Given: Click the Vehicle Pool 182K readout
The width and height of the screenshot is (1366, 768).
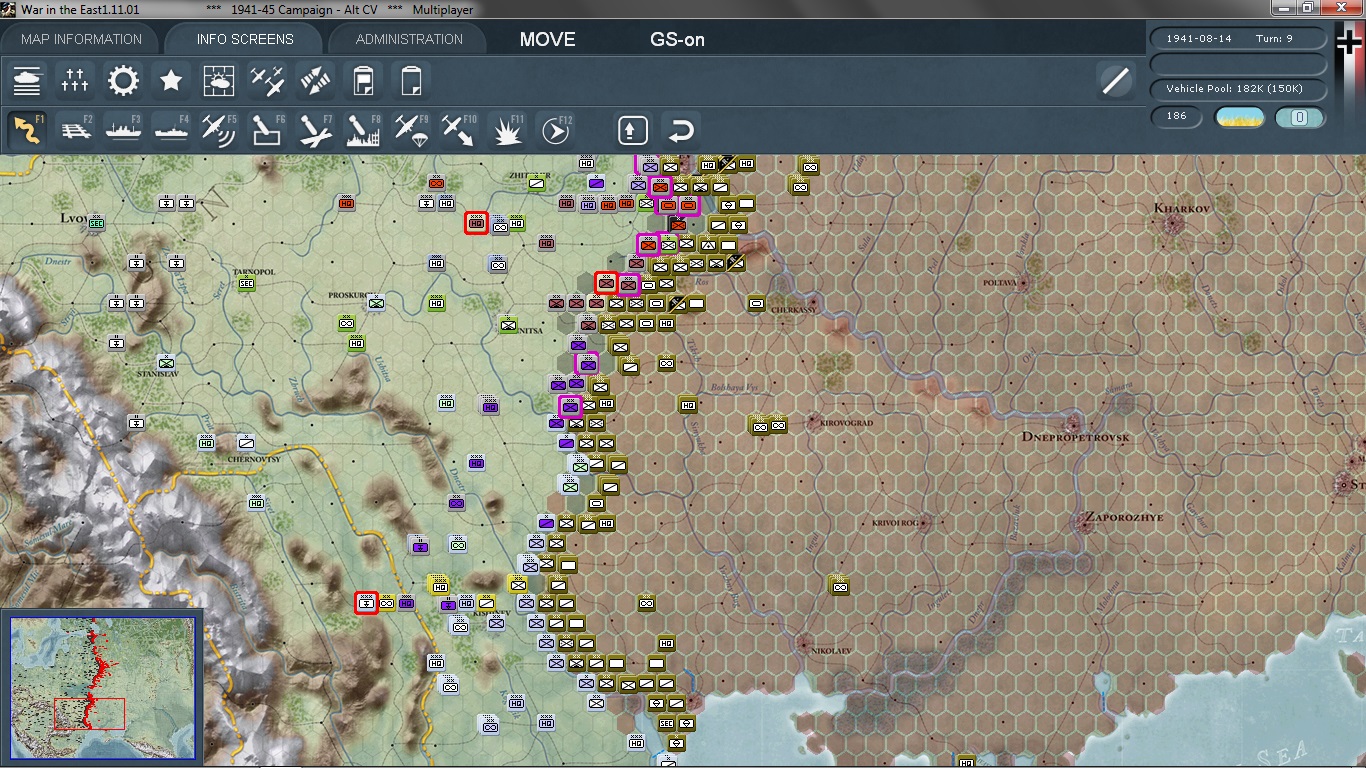Looking at the screenshot, I should [1239, 89].
